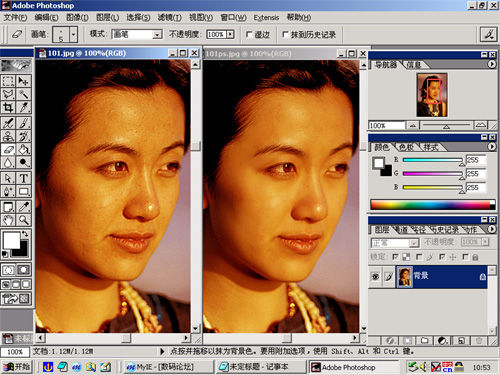The image size is (500, 375).
Task: Select the Clone Stamp tool
Action: click(x=8, y=136)
